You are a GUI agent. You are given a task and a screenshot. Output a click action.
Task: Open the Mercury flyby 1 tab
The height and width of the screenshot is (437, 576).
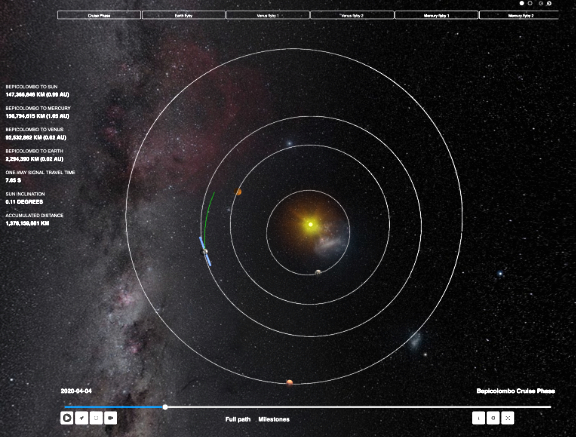[436, 15]
